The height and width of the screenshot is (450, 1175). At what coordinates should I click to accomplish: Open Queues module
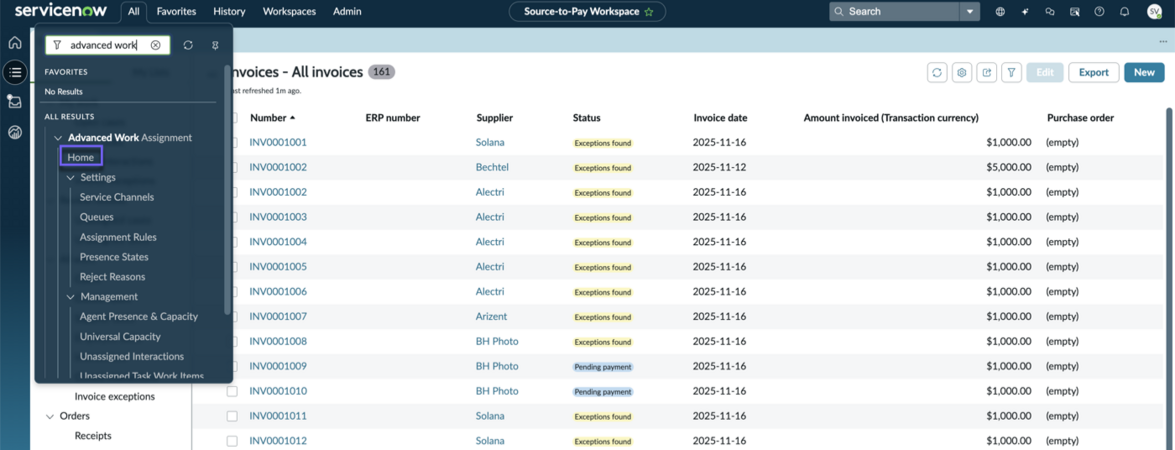click(x=97, y=217)
